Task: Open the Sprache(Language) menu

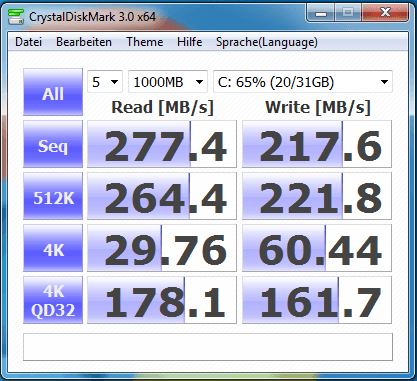Action: click(267, 42)
